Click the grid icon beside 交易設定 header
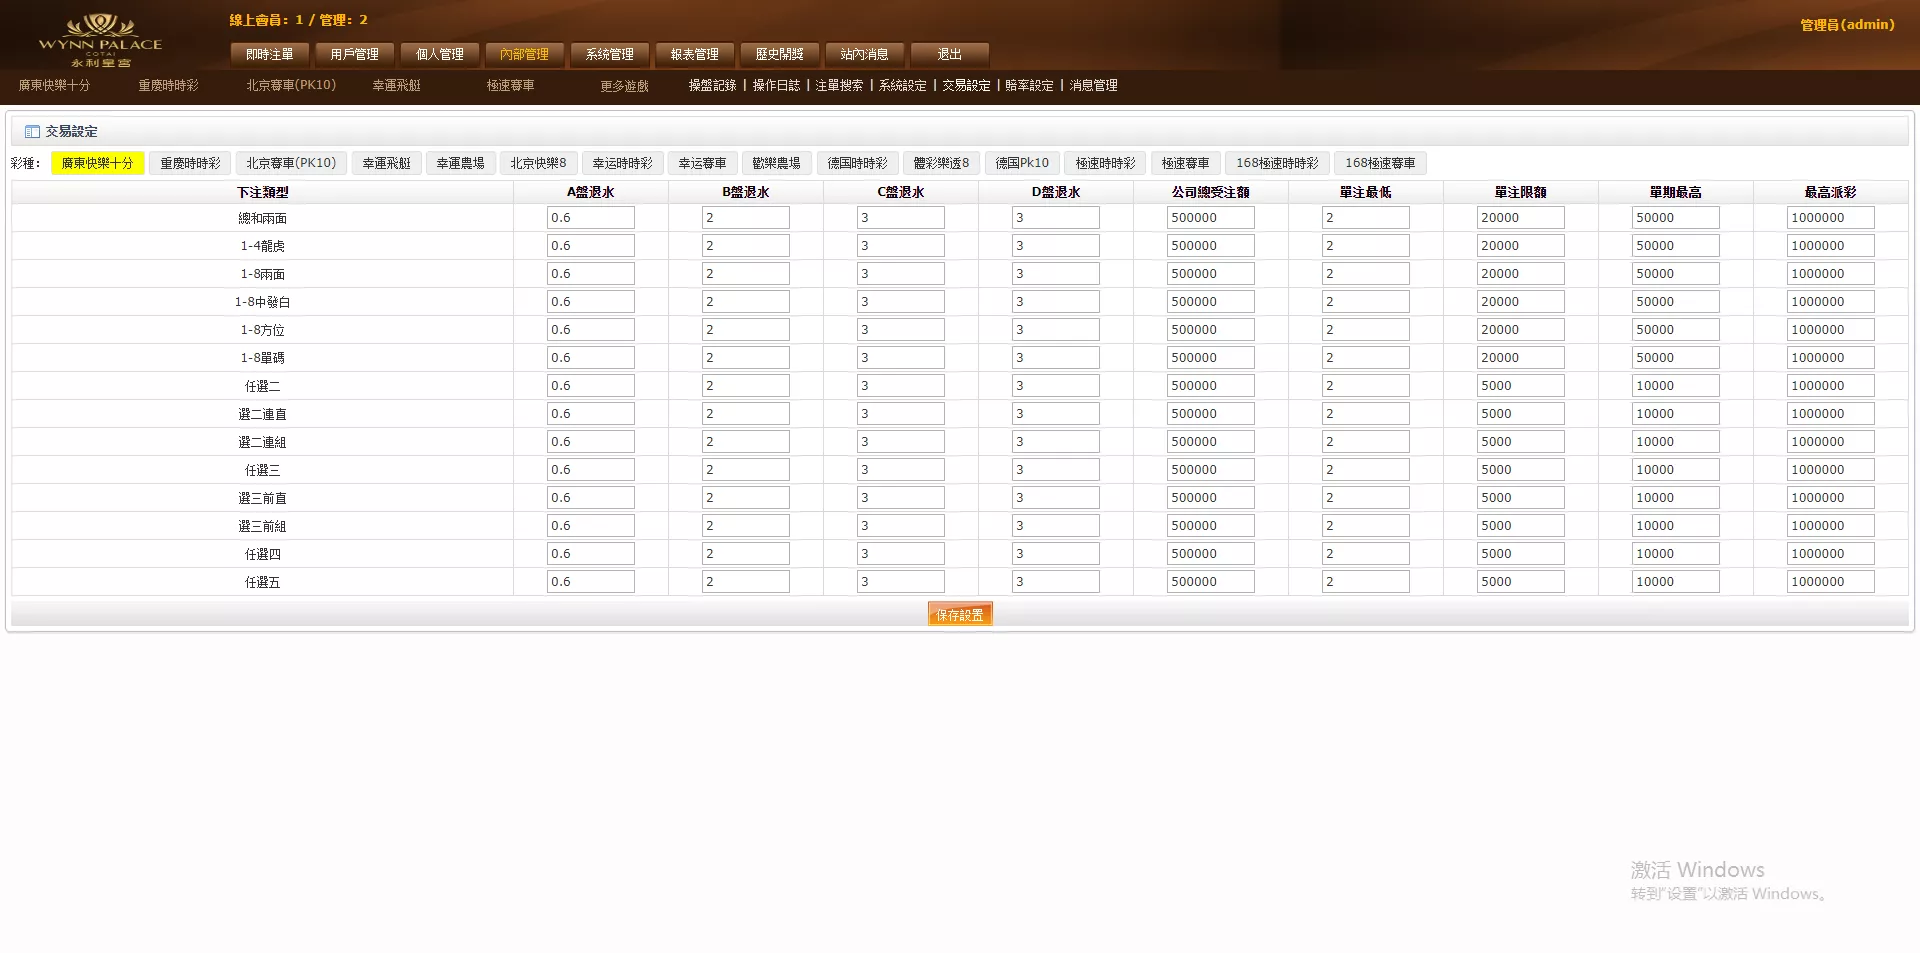Screen dimensions: 1920x953 32,131
